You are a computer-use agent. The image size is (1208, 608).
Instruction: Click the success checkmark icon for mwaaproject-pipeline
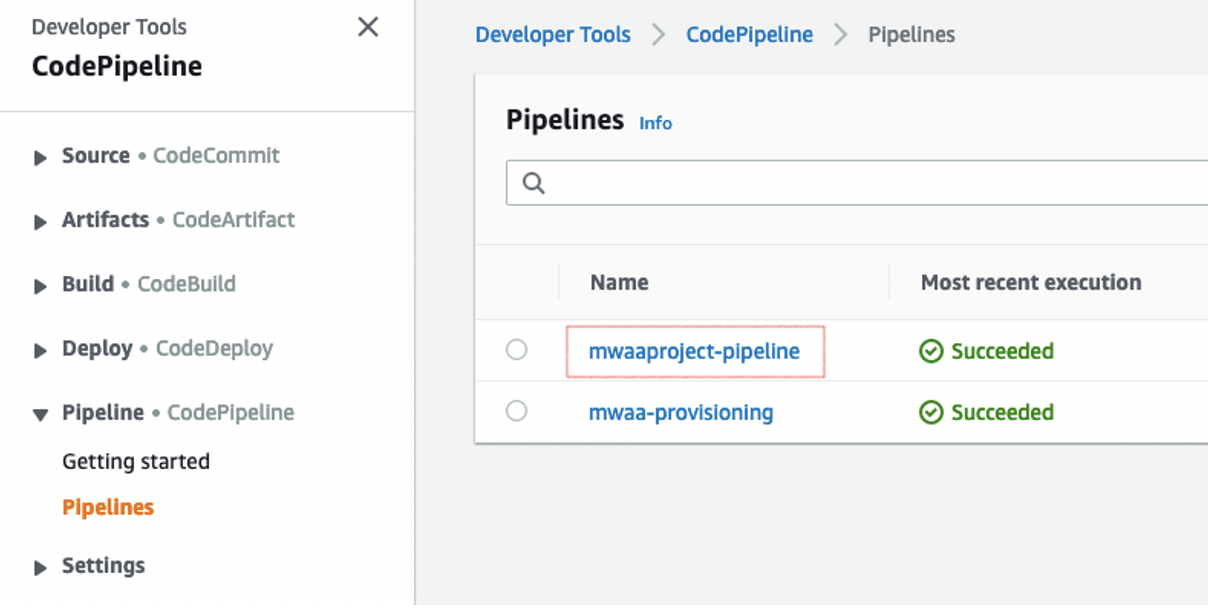(x=931, y=352)
